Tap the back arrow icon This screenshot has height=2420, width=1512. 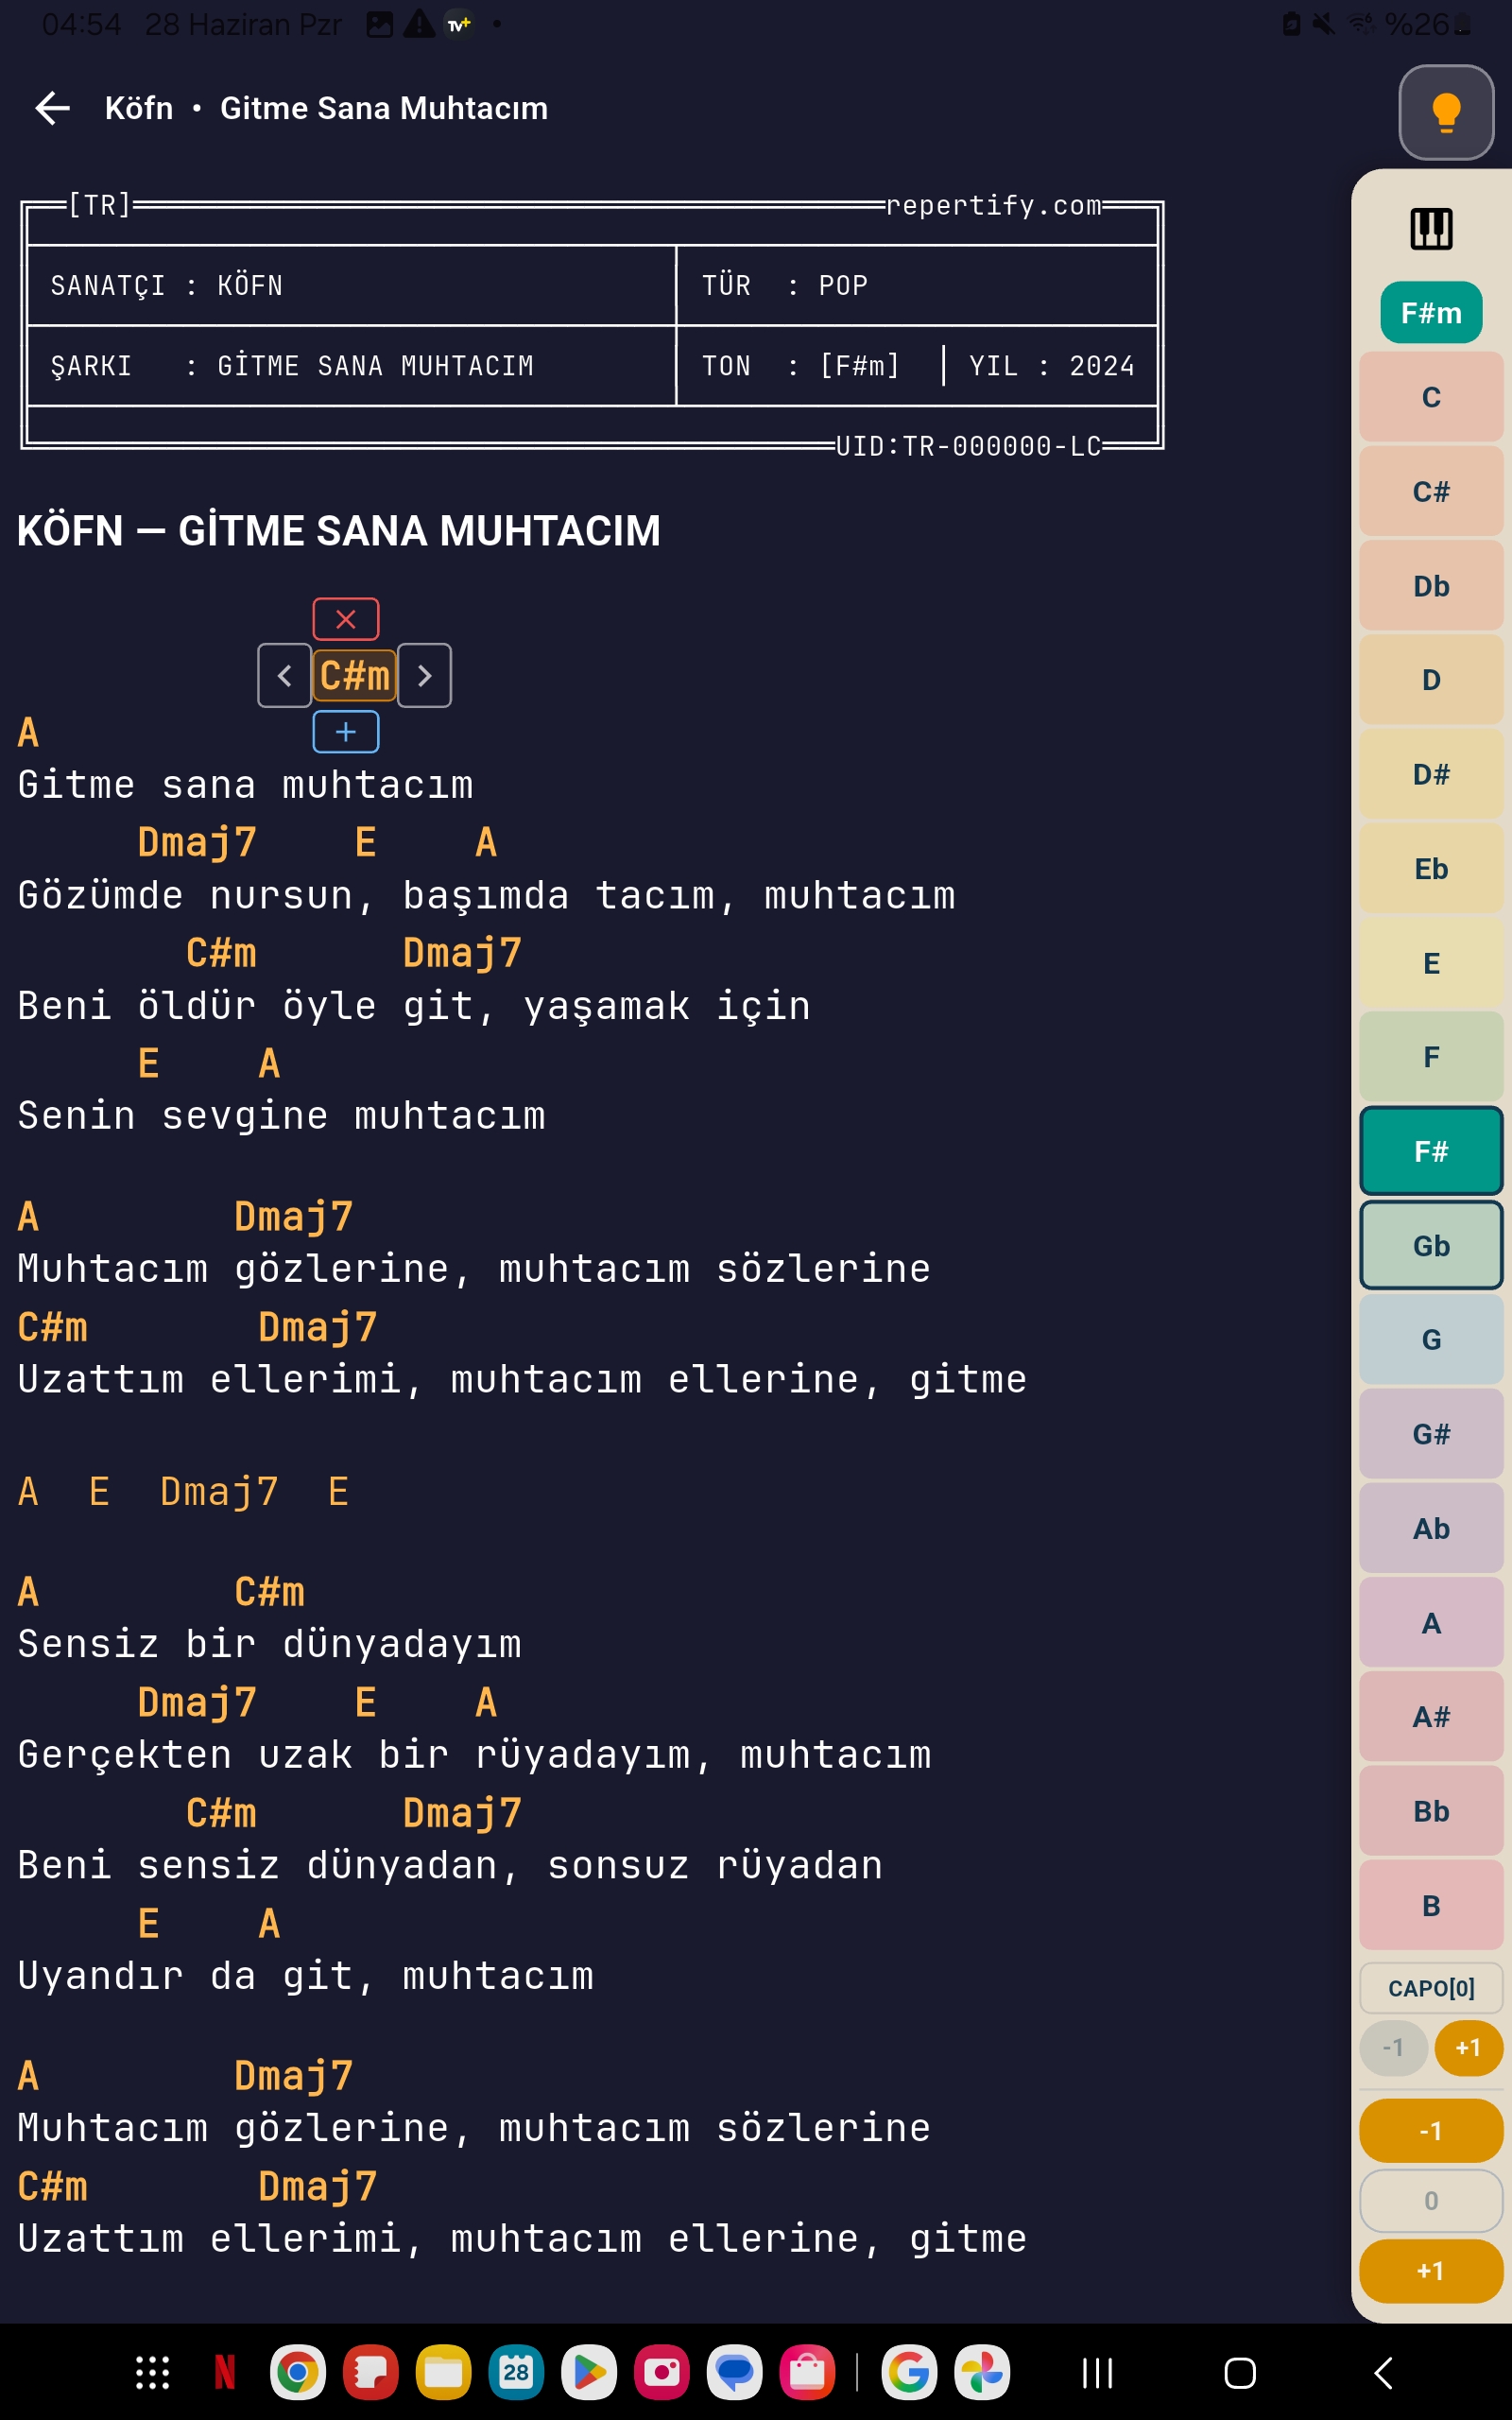[52, 108]
